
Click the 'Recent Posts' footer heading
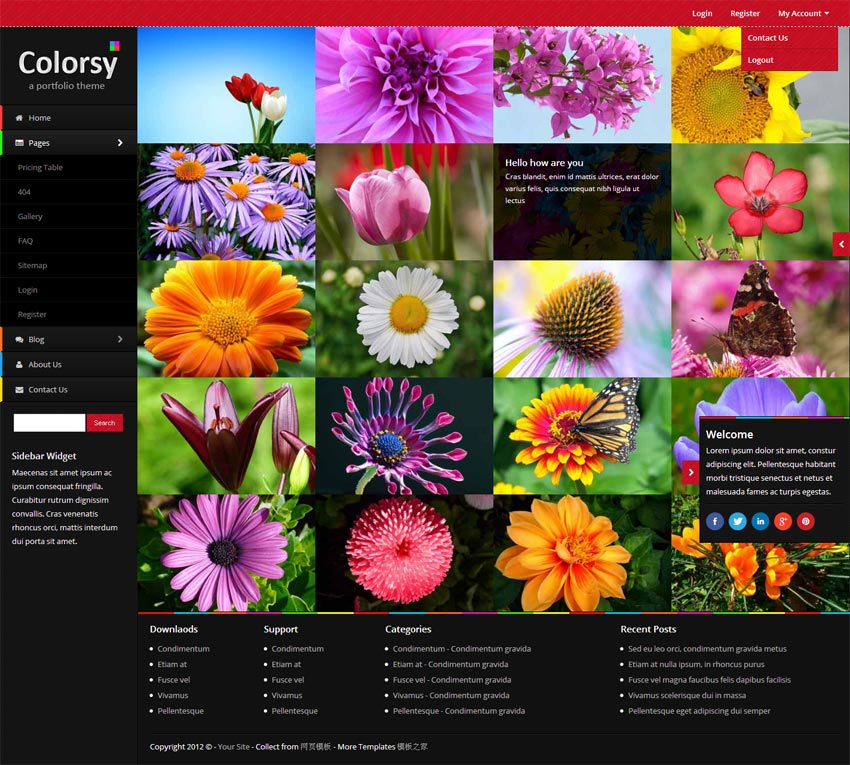tap(648, 629)
